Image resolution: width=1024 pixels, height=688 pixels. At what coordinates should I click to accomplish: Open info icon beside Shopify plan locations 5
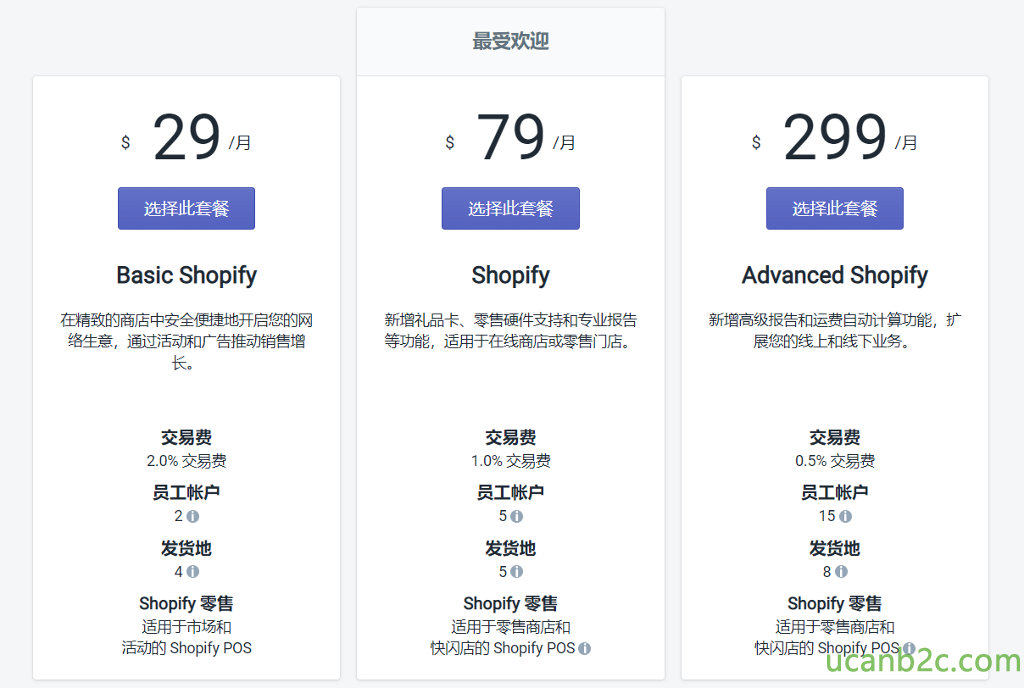pos(517,572)
